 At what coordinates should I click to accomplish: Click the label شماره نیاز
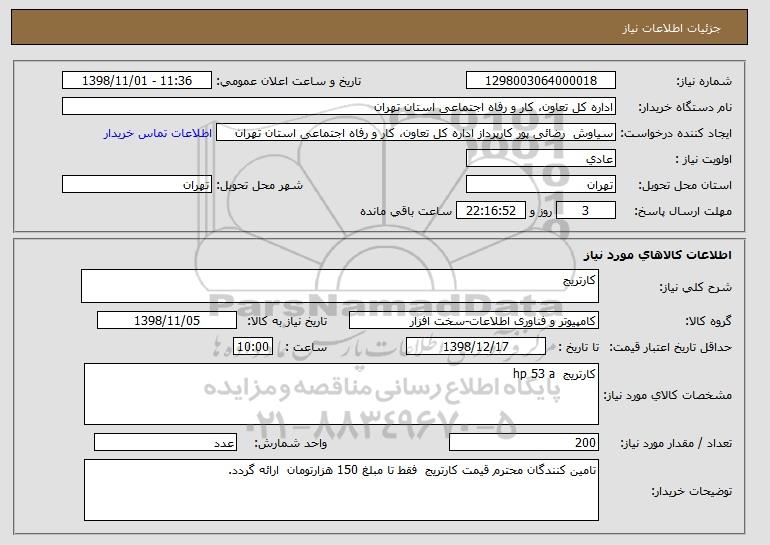[704, 81]
